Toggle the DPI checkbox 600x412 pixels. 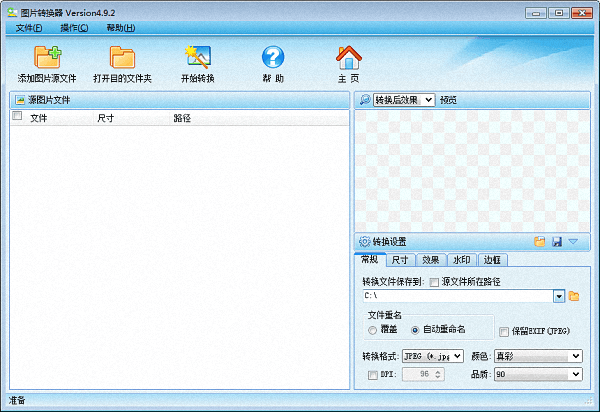click(373, 374)
